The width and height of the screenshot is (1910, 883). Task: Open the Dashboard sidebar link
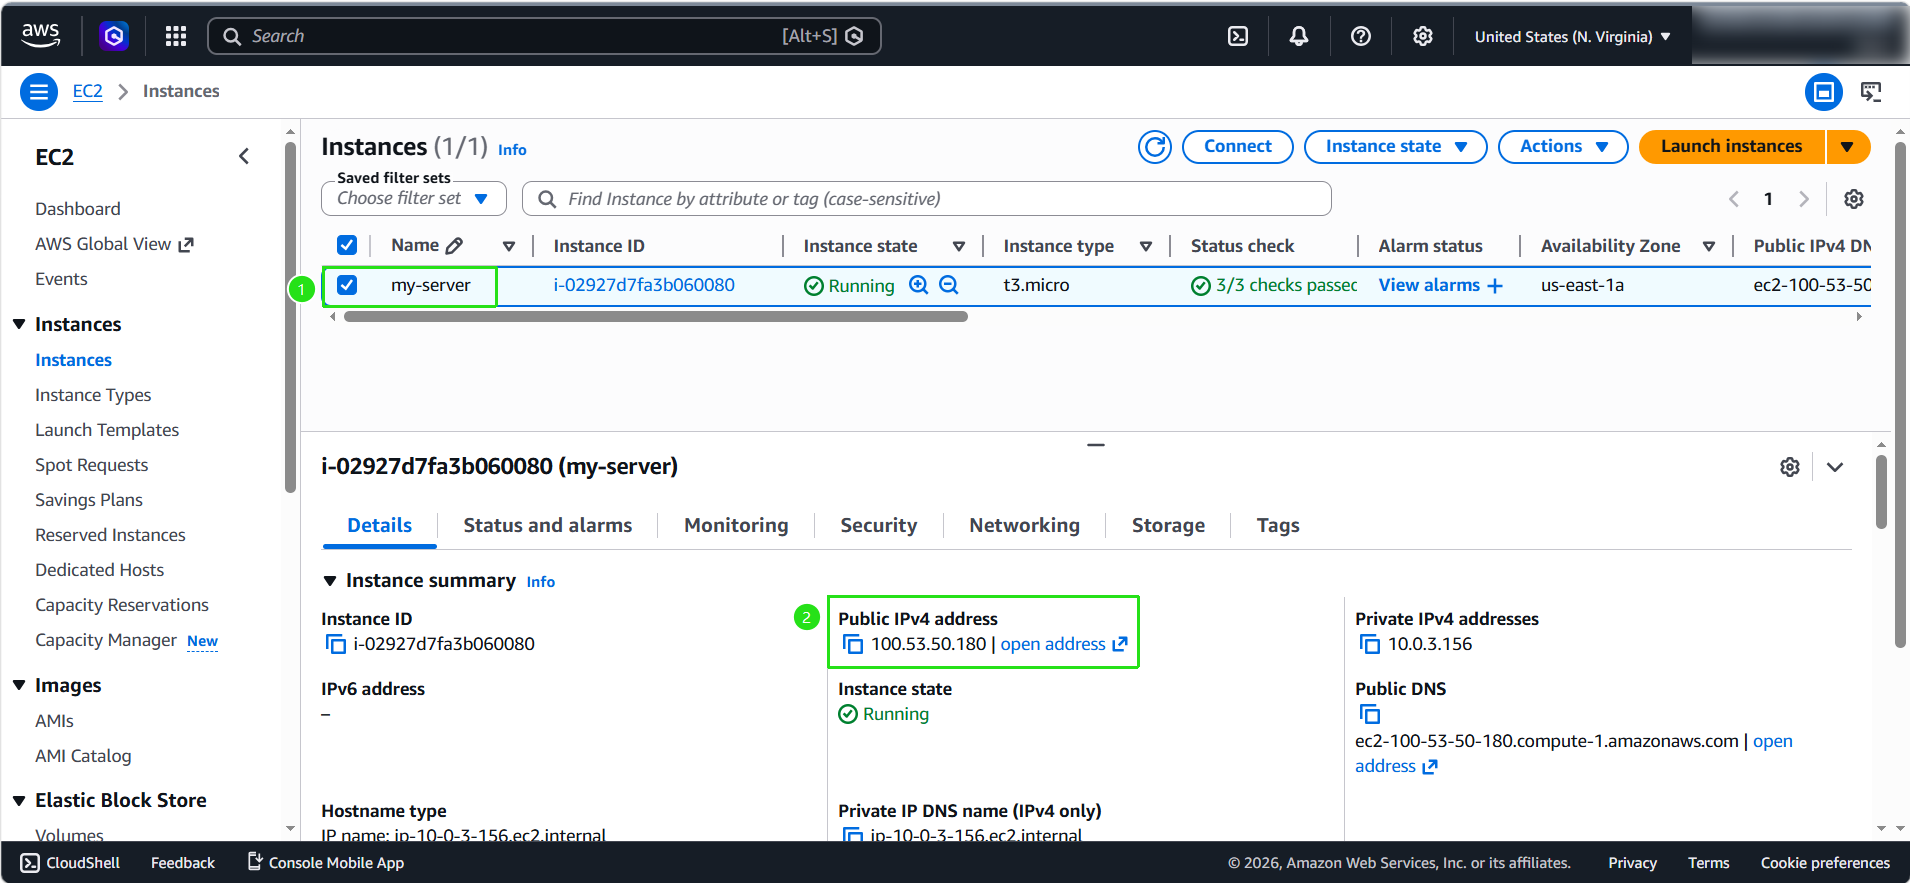tap(78, 209)
